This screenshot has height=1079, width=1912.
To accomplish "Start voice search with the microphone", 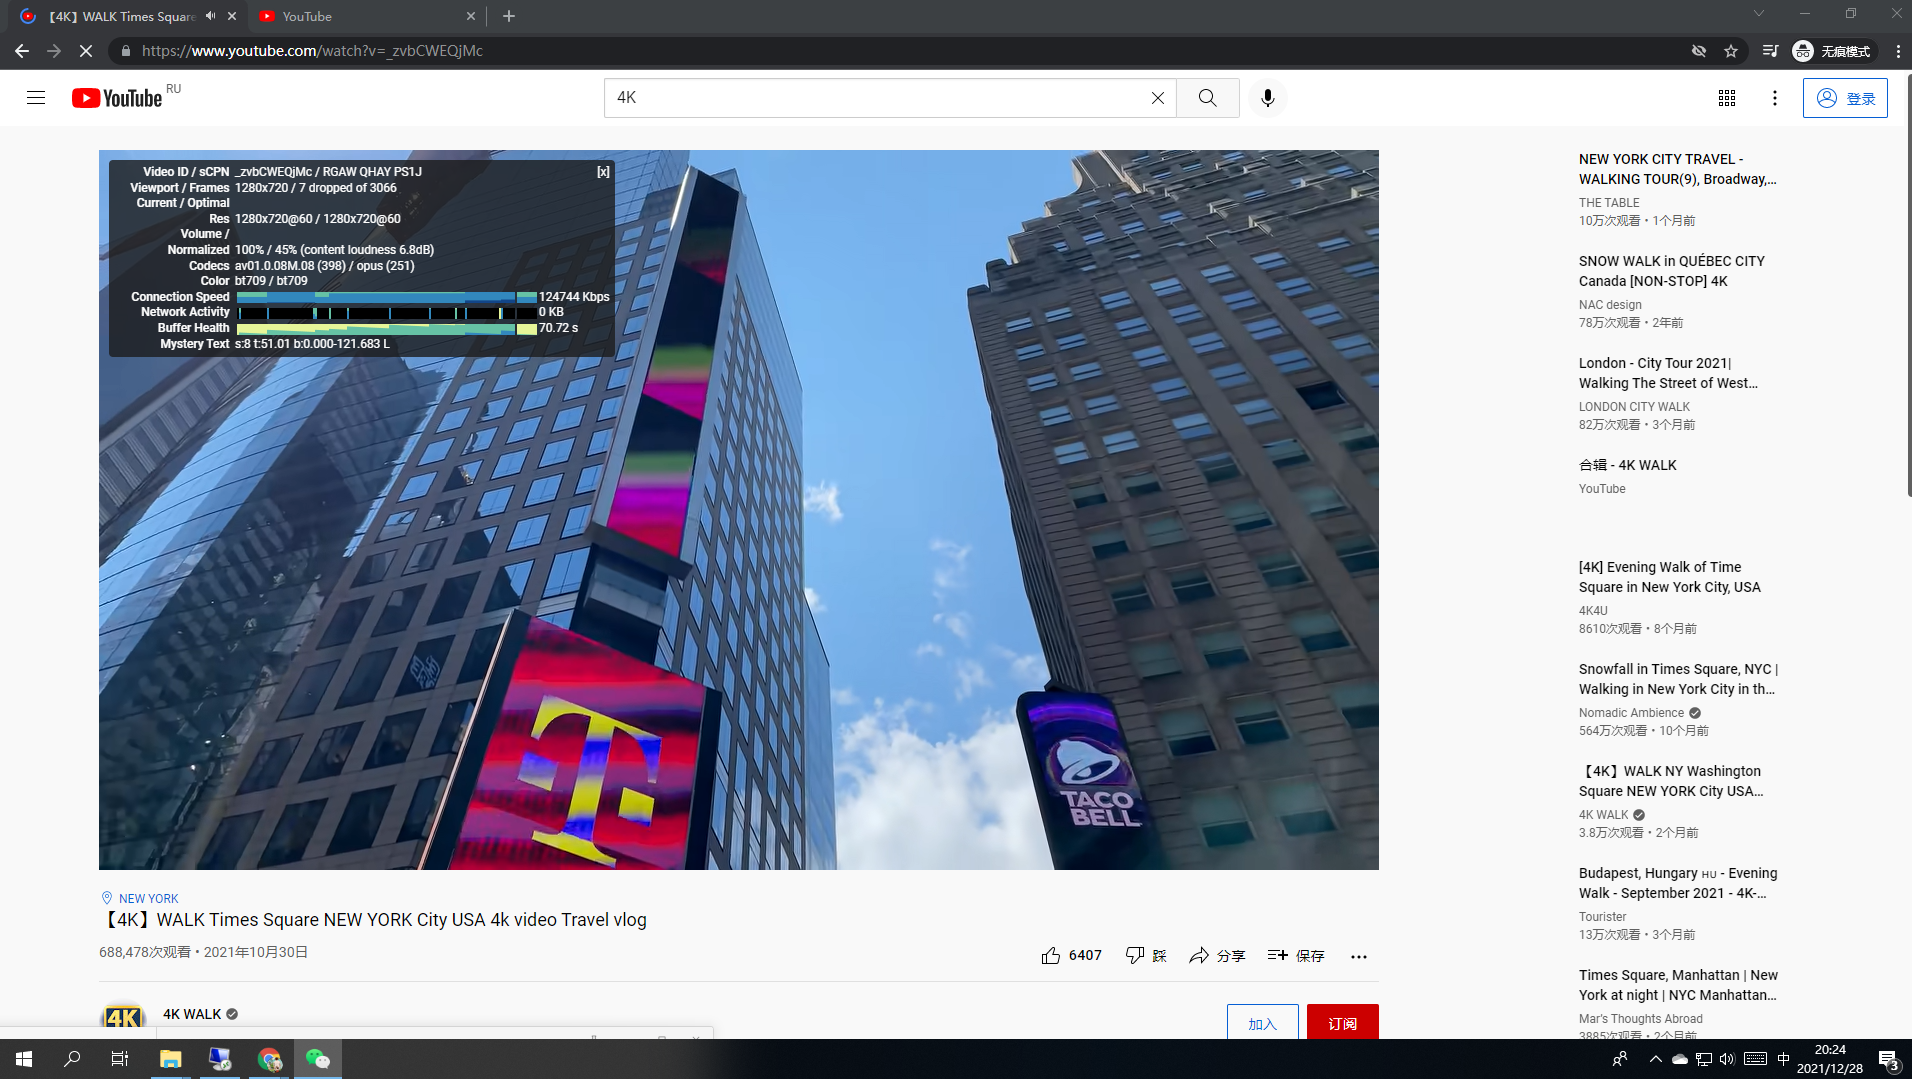I will (x=1267, y=97).
